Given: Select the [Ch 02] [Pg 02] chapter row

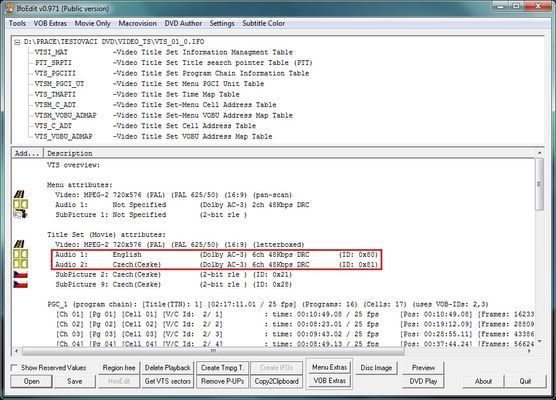Looking at the screenshot, I should coord(295,324).
